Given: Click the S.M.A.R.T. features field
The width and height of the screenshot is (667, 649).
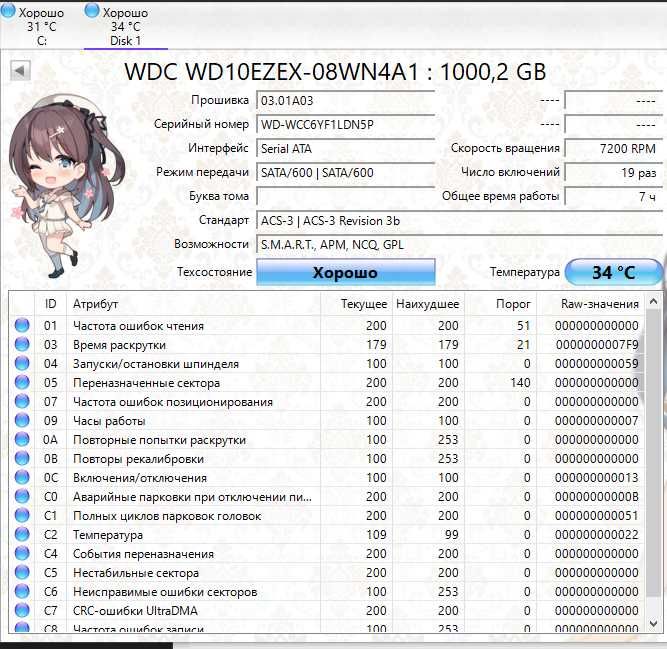Looking at the screenshot, I should 459,245.
